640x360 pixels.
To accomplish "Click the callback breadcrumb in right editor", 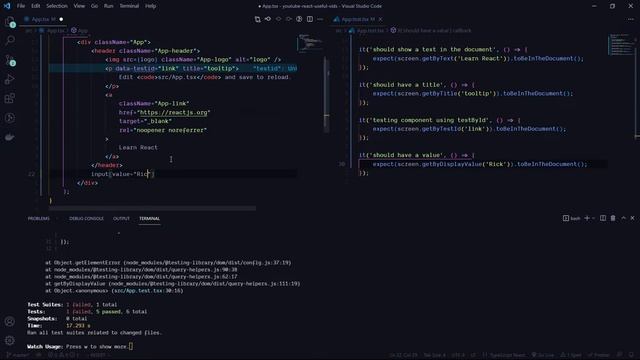I will click(431, 30).
